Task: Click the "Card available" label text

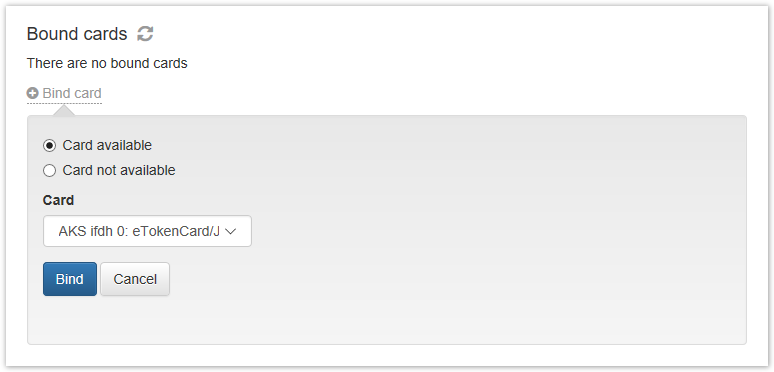Action: (107, 145)
